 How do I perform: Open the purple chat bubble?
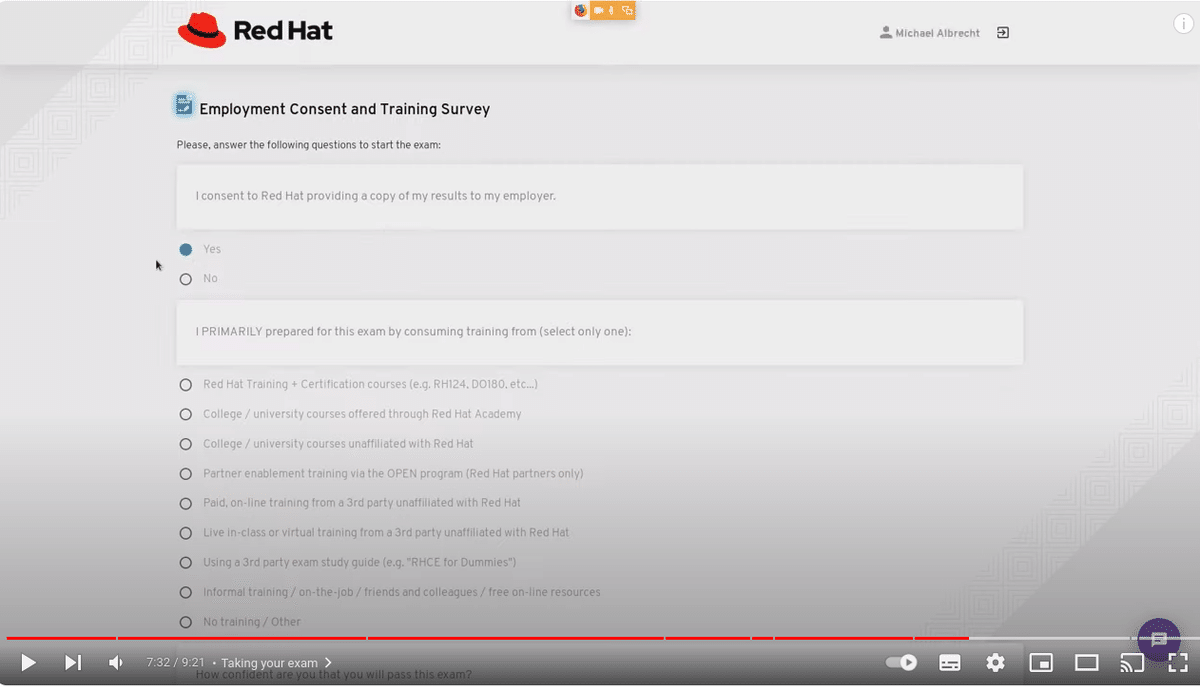(x=1159, y=640)
